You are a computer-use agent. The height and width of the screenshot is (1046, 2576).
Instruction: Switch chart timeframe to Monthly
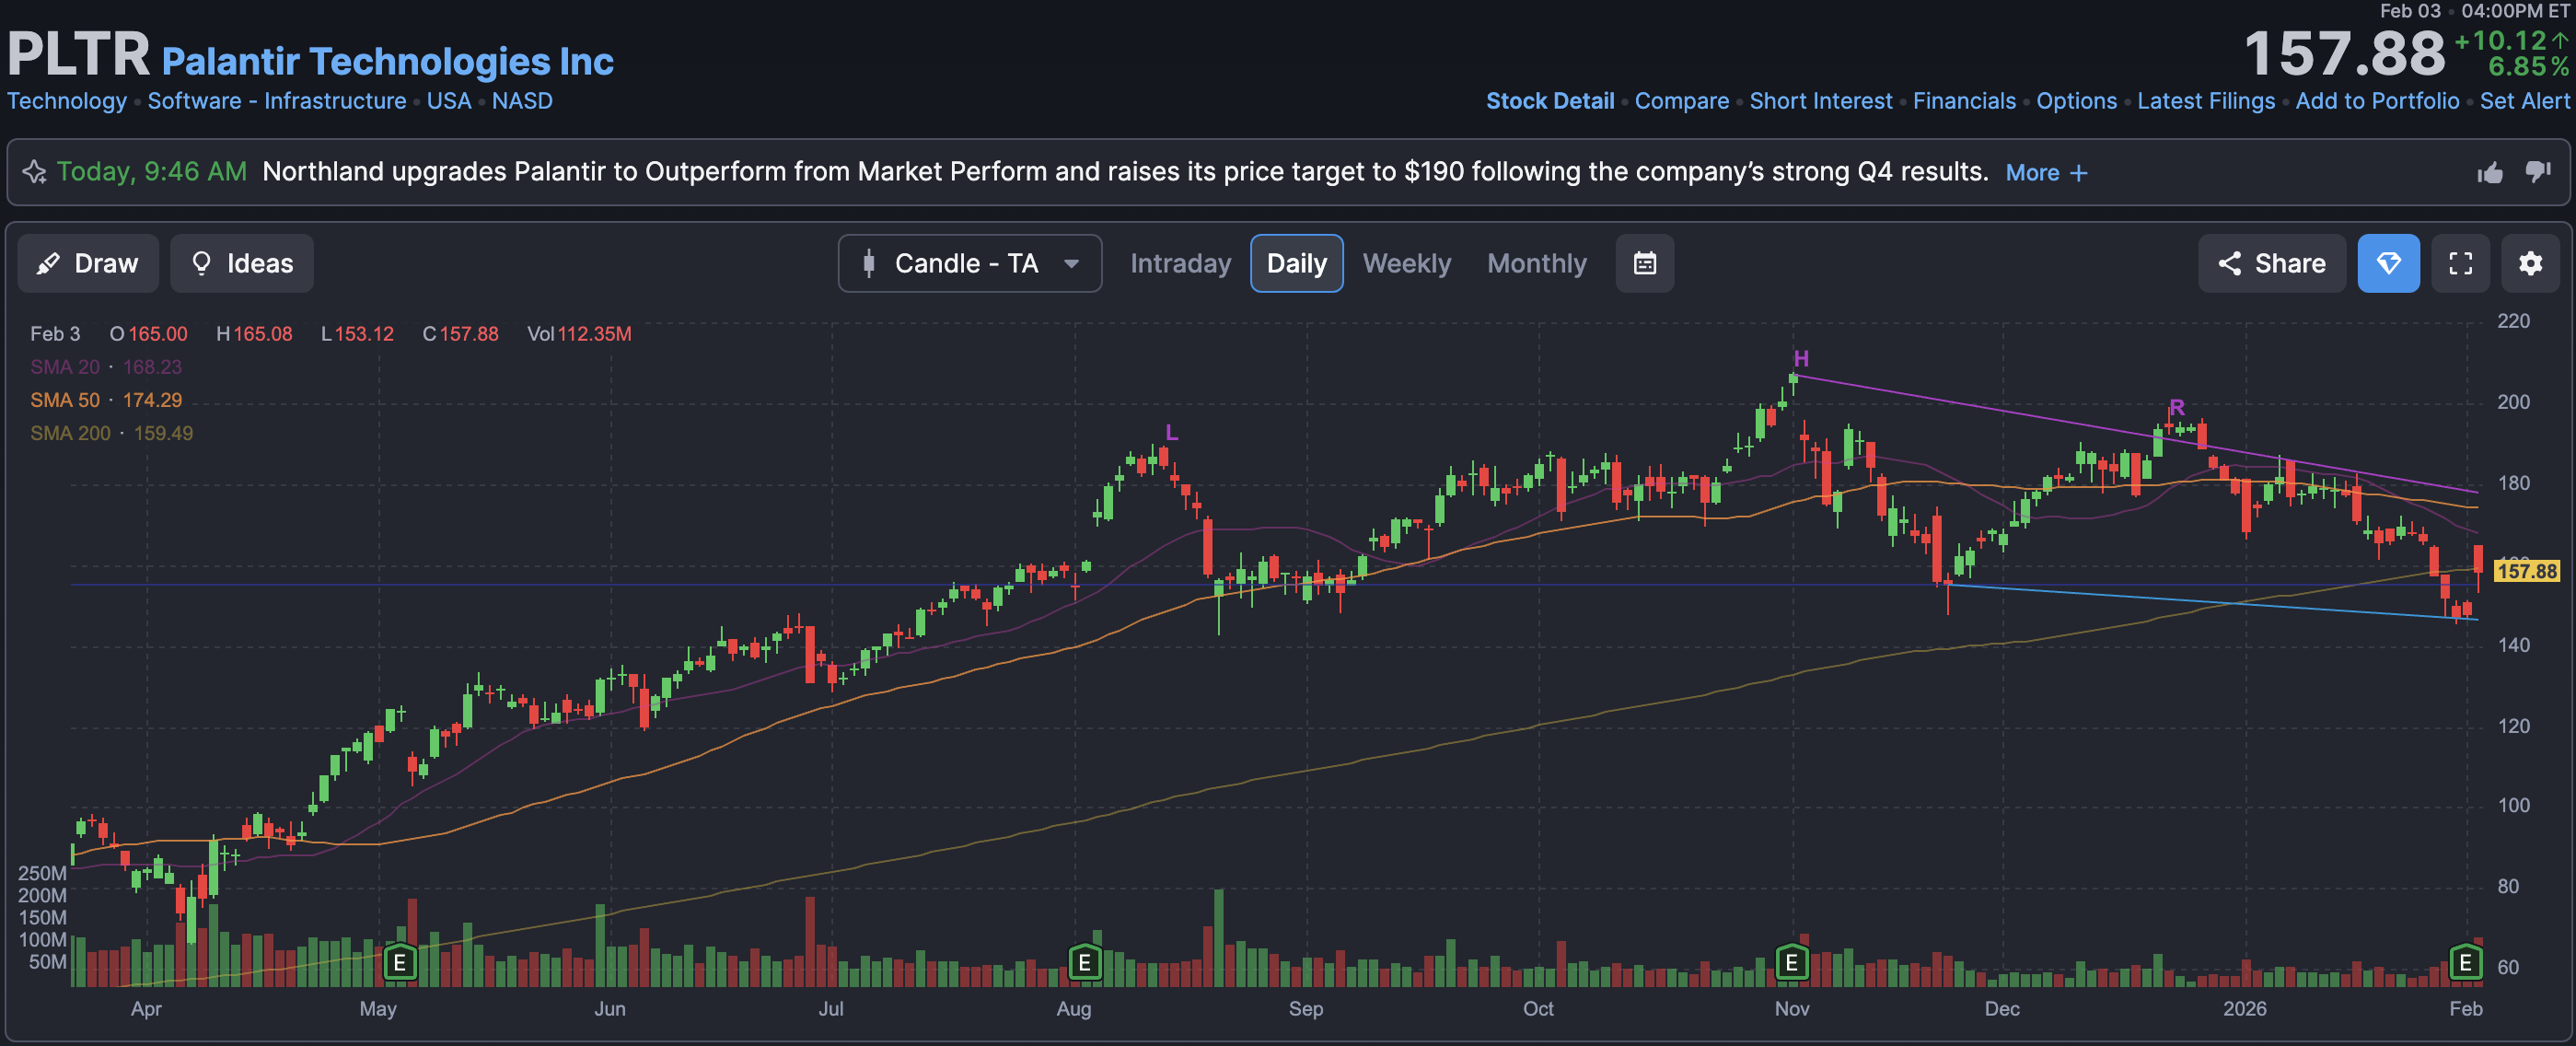point(1536,263)
